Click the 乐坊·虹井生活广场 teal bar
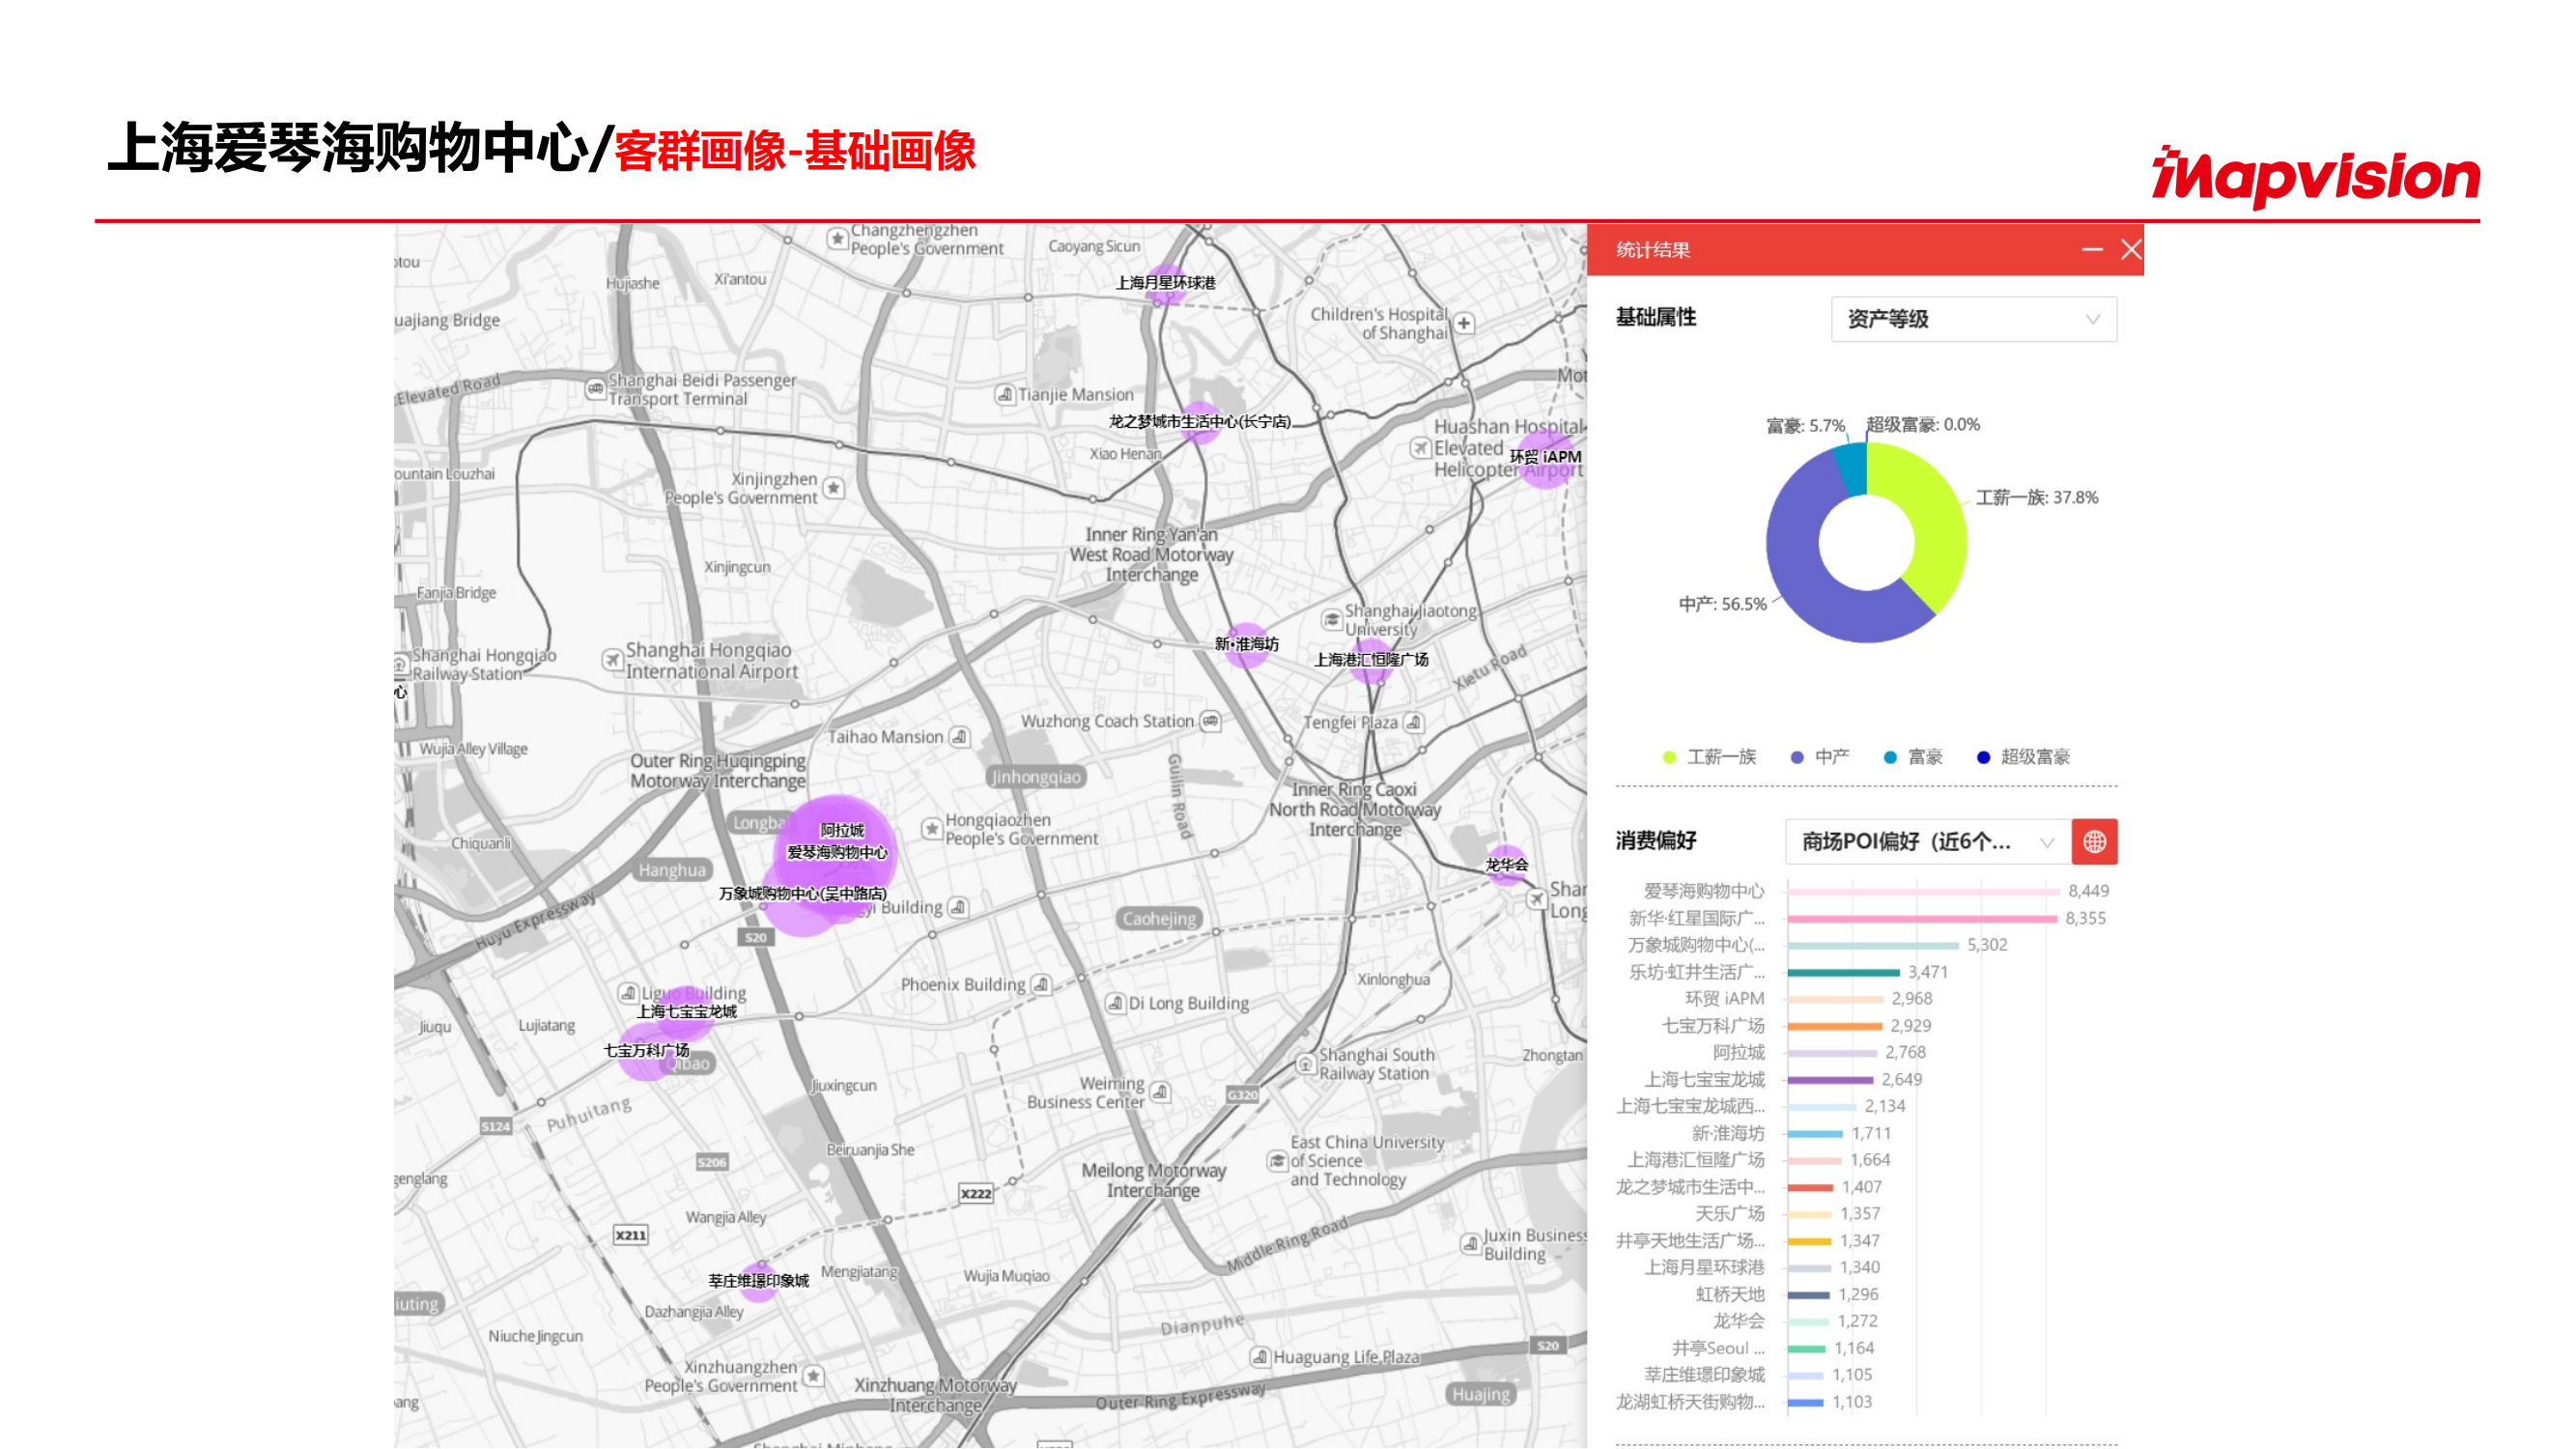 1843,972
